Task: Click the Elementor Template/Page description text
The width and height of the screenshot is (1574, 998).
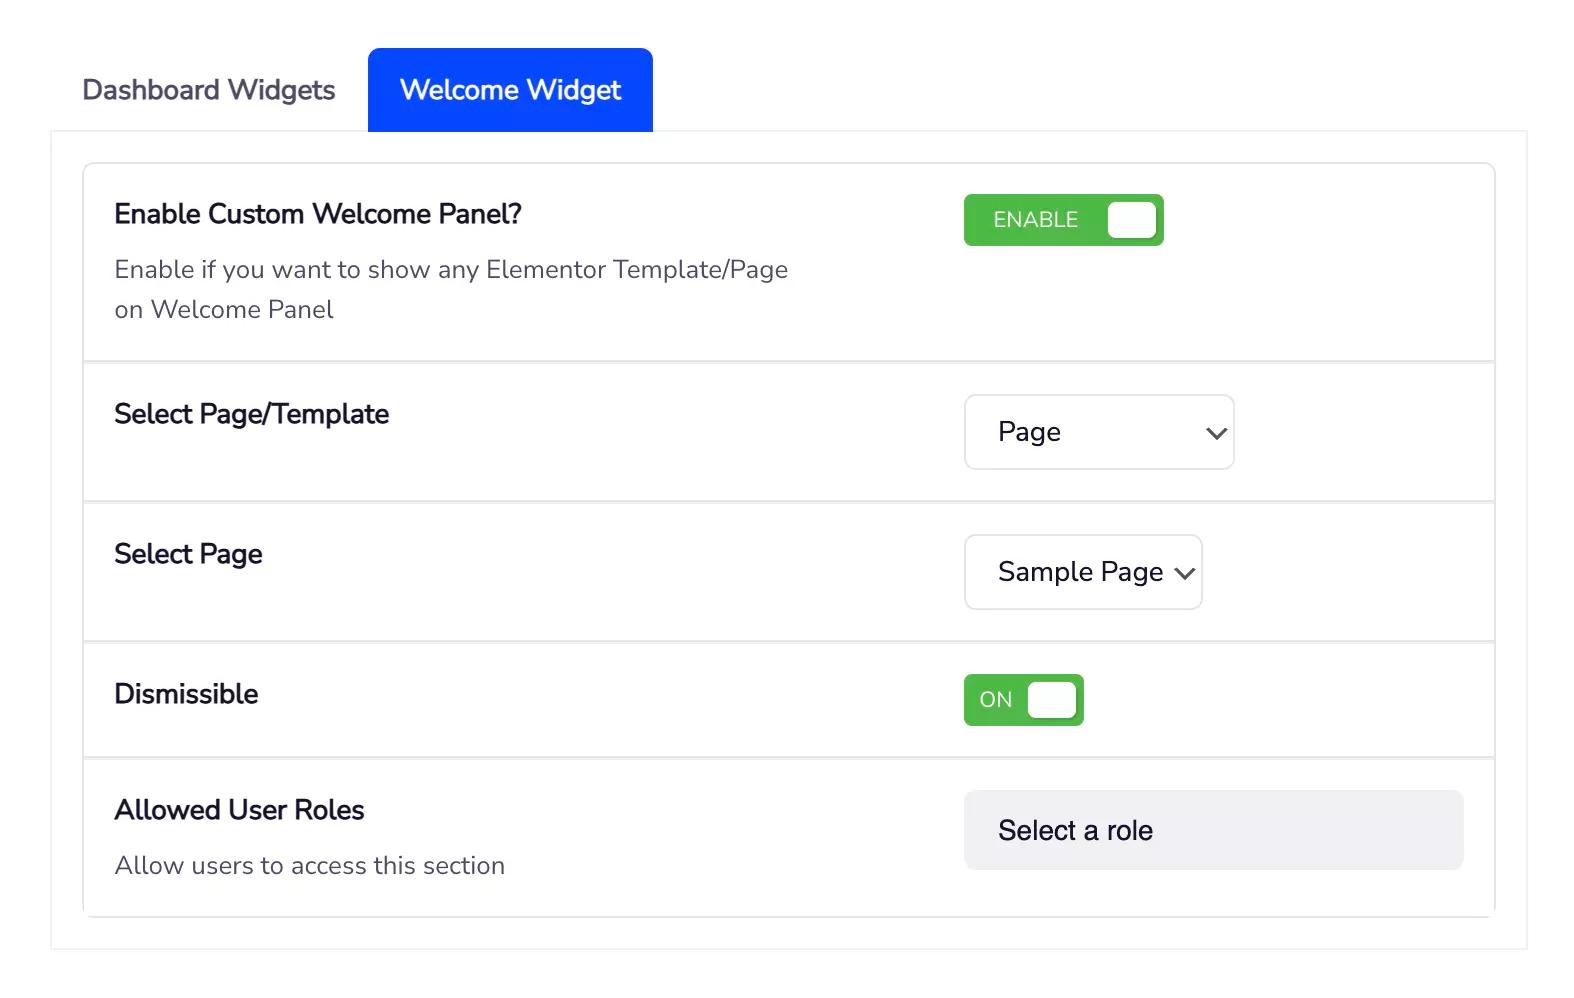Action: coord(451,289)
